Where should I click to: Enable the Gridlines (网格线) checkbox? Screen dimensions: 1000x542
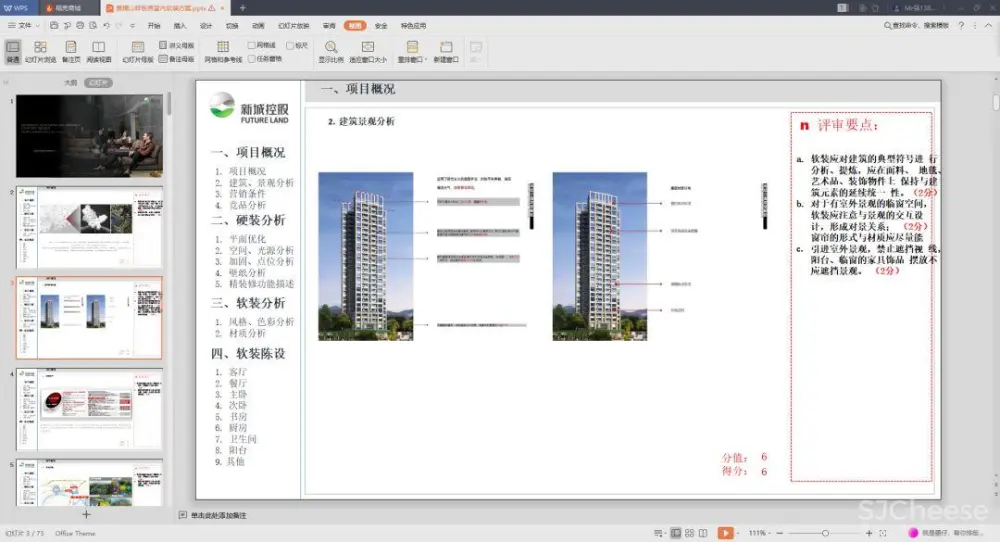pyautogui.click(x=252, y=45)
